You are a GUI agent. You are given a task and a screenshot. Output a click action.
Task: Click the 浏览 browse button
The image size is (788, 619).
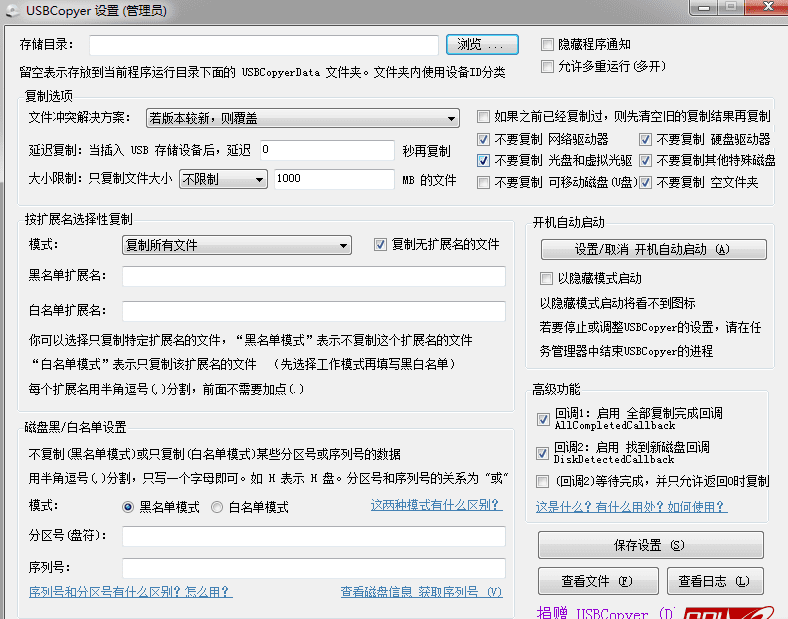[482, 45]
